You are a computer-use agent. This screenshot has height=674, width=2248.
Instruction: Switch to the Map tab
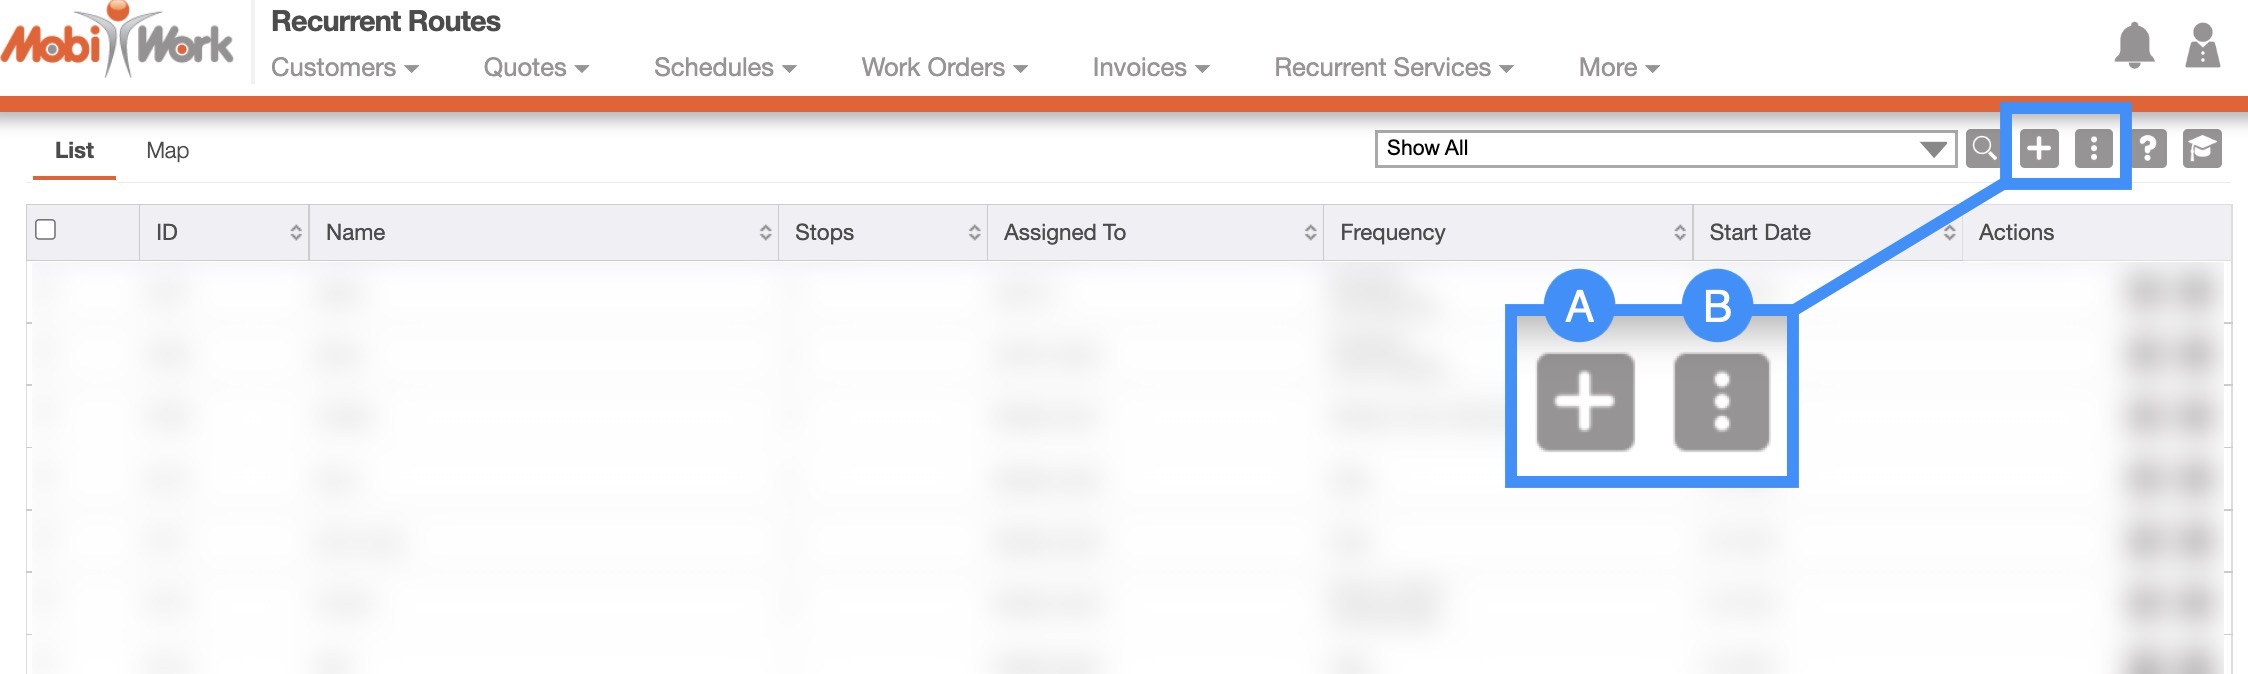[x=167, y=150]
